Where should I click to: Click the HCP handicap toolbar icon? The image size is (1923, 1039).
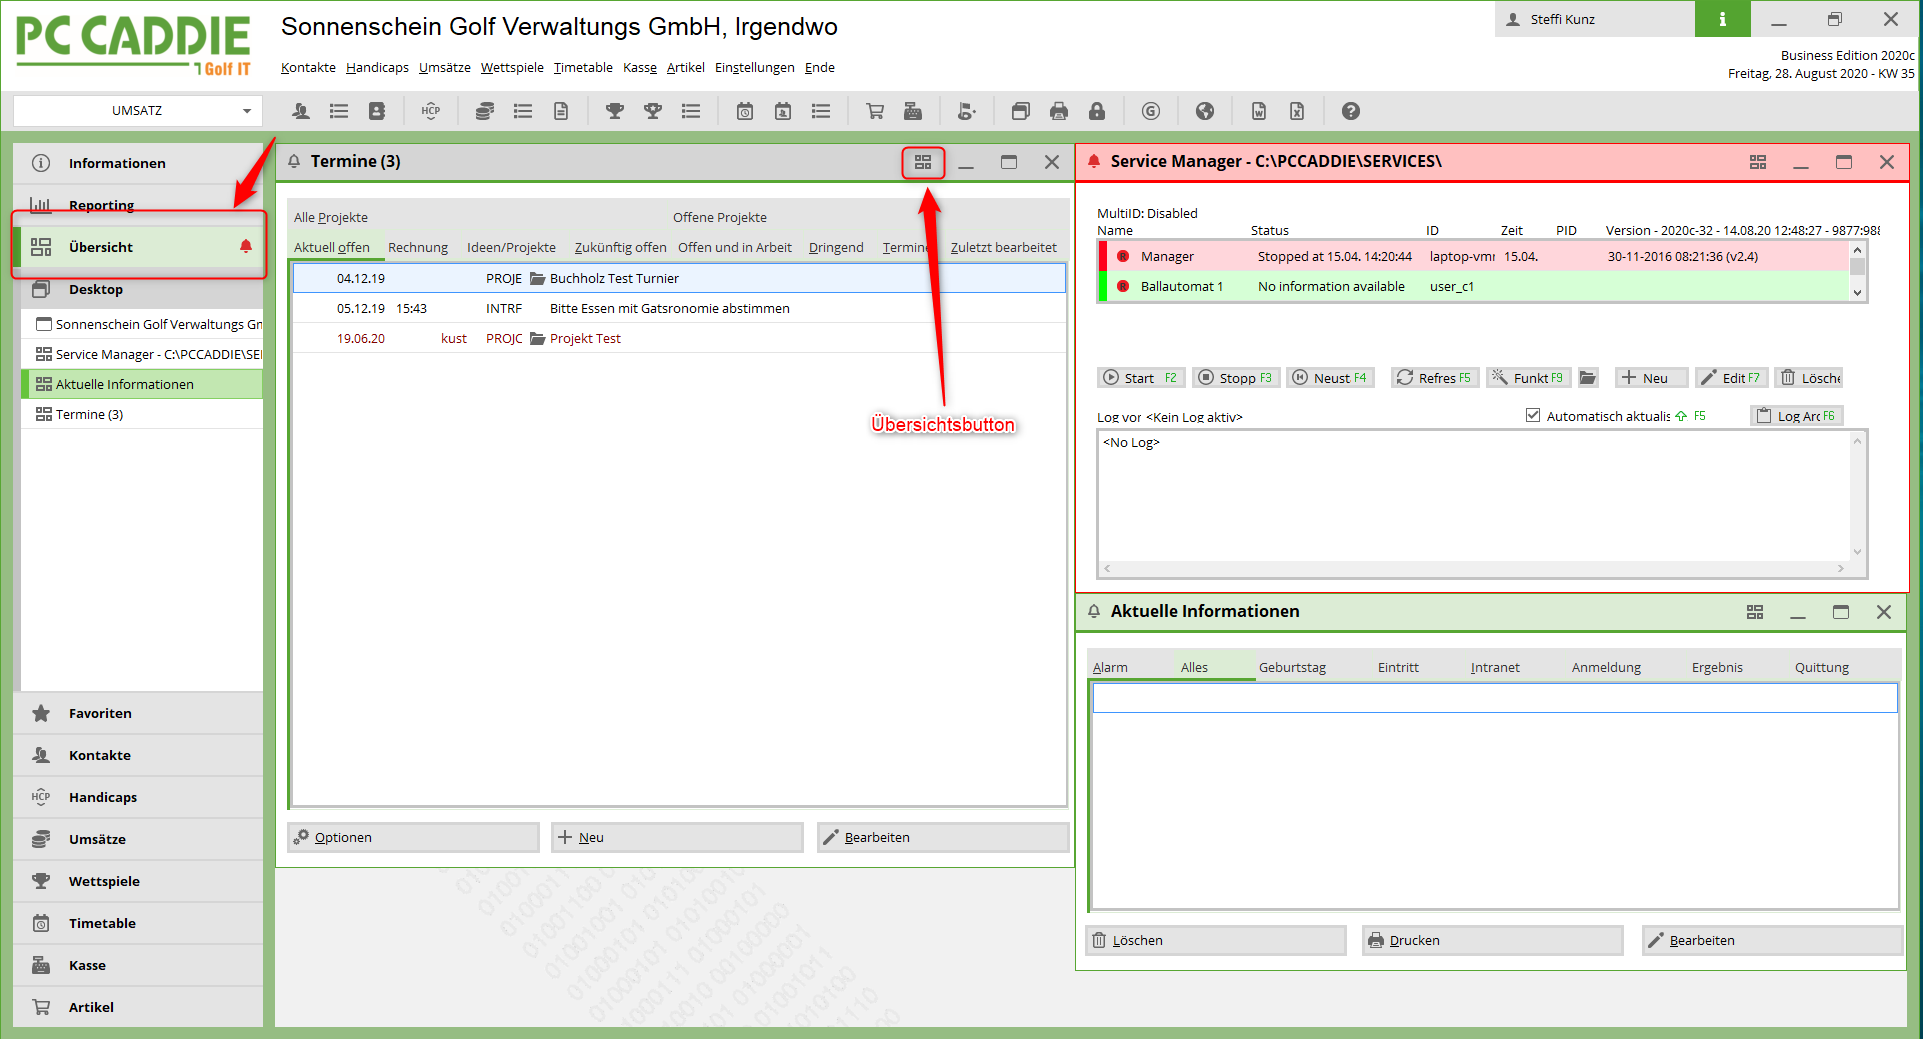coord(431,111)
